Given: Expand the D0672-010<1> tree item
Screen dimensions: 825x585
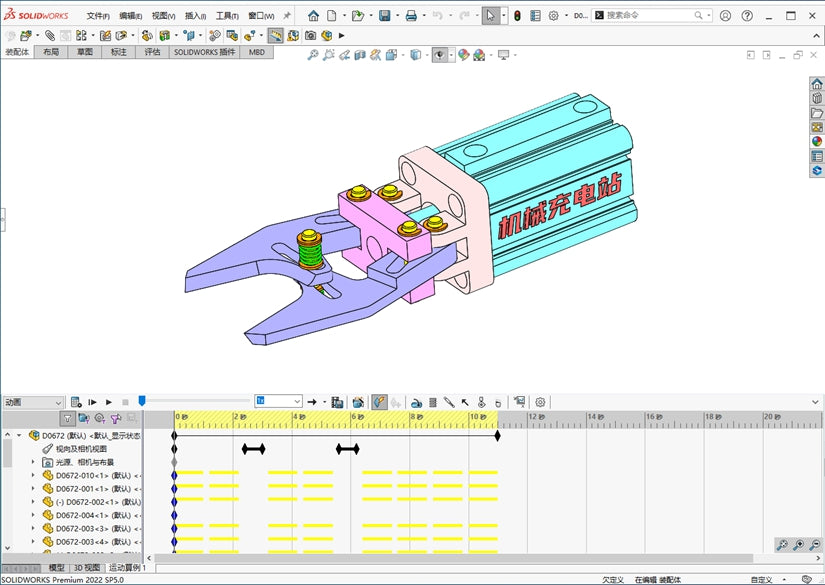Looking at the screenshot, I should click(33, 475).
